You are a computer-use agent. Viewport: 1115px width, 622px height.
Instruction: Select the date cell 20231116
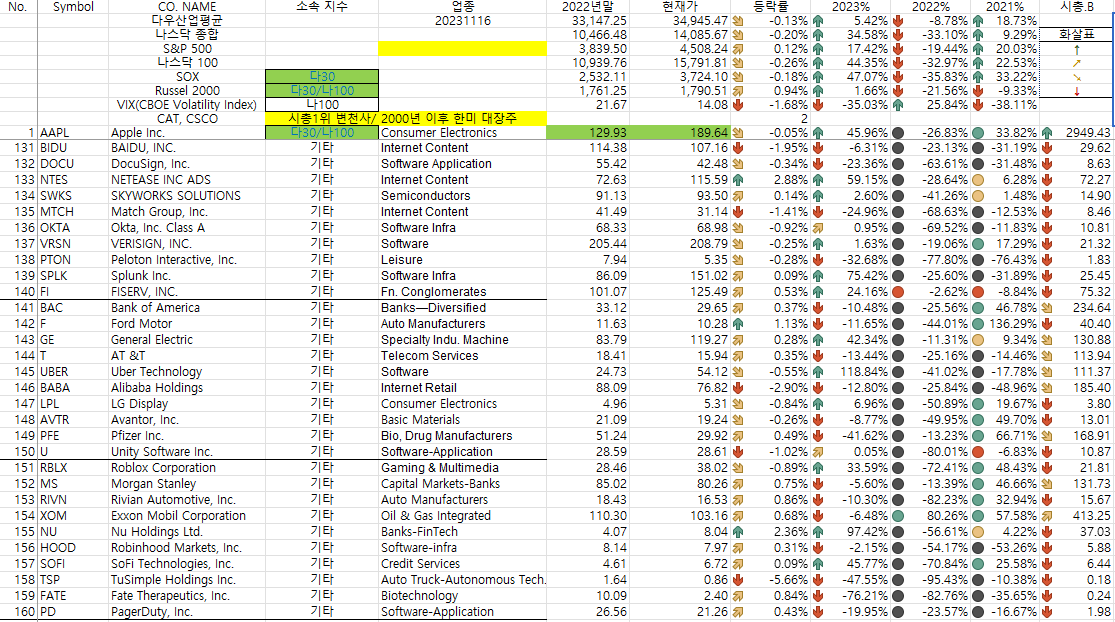click(x=462, y=21)
